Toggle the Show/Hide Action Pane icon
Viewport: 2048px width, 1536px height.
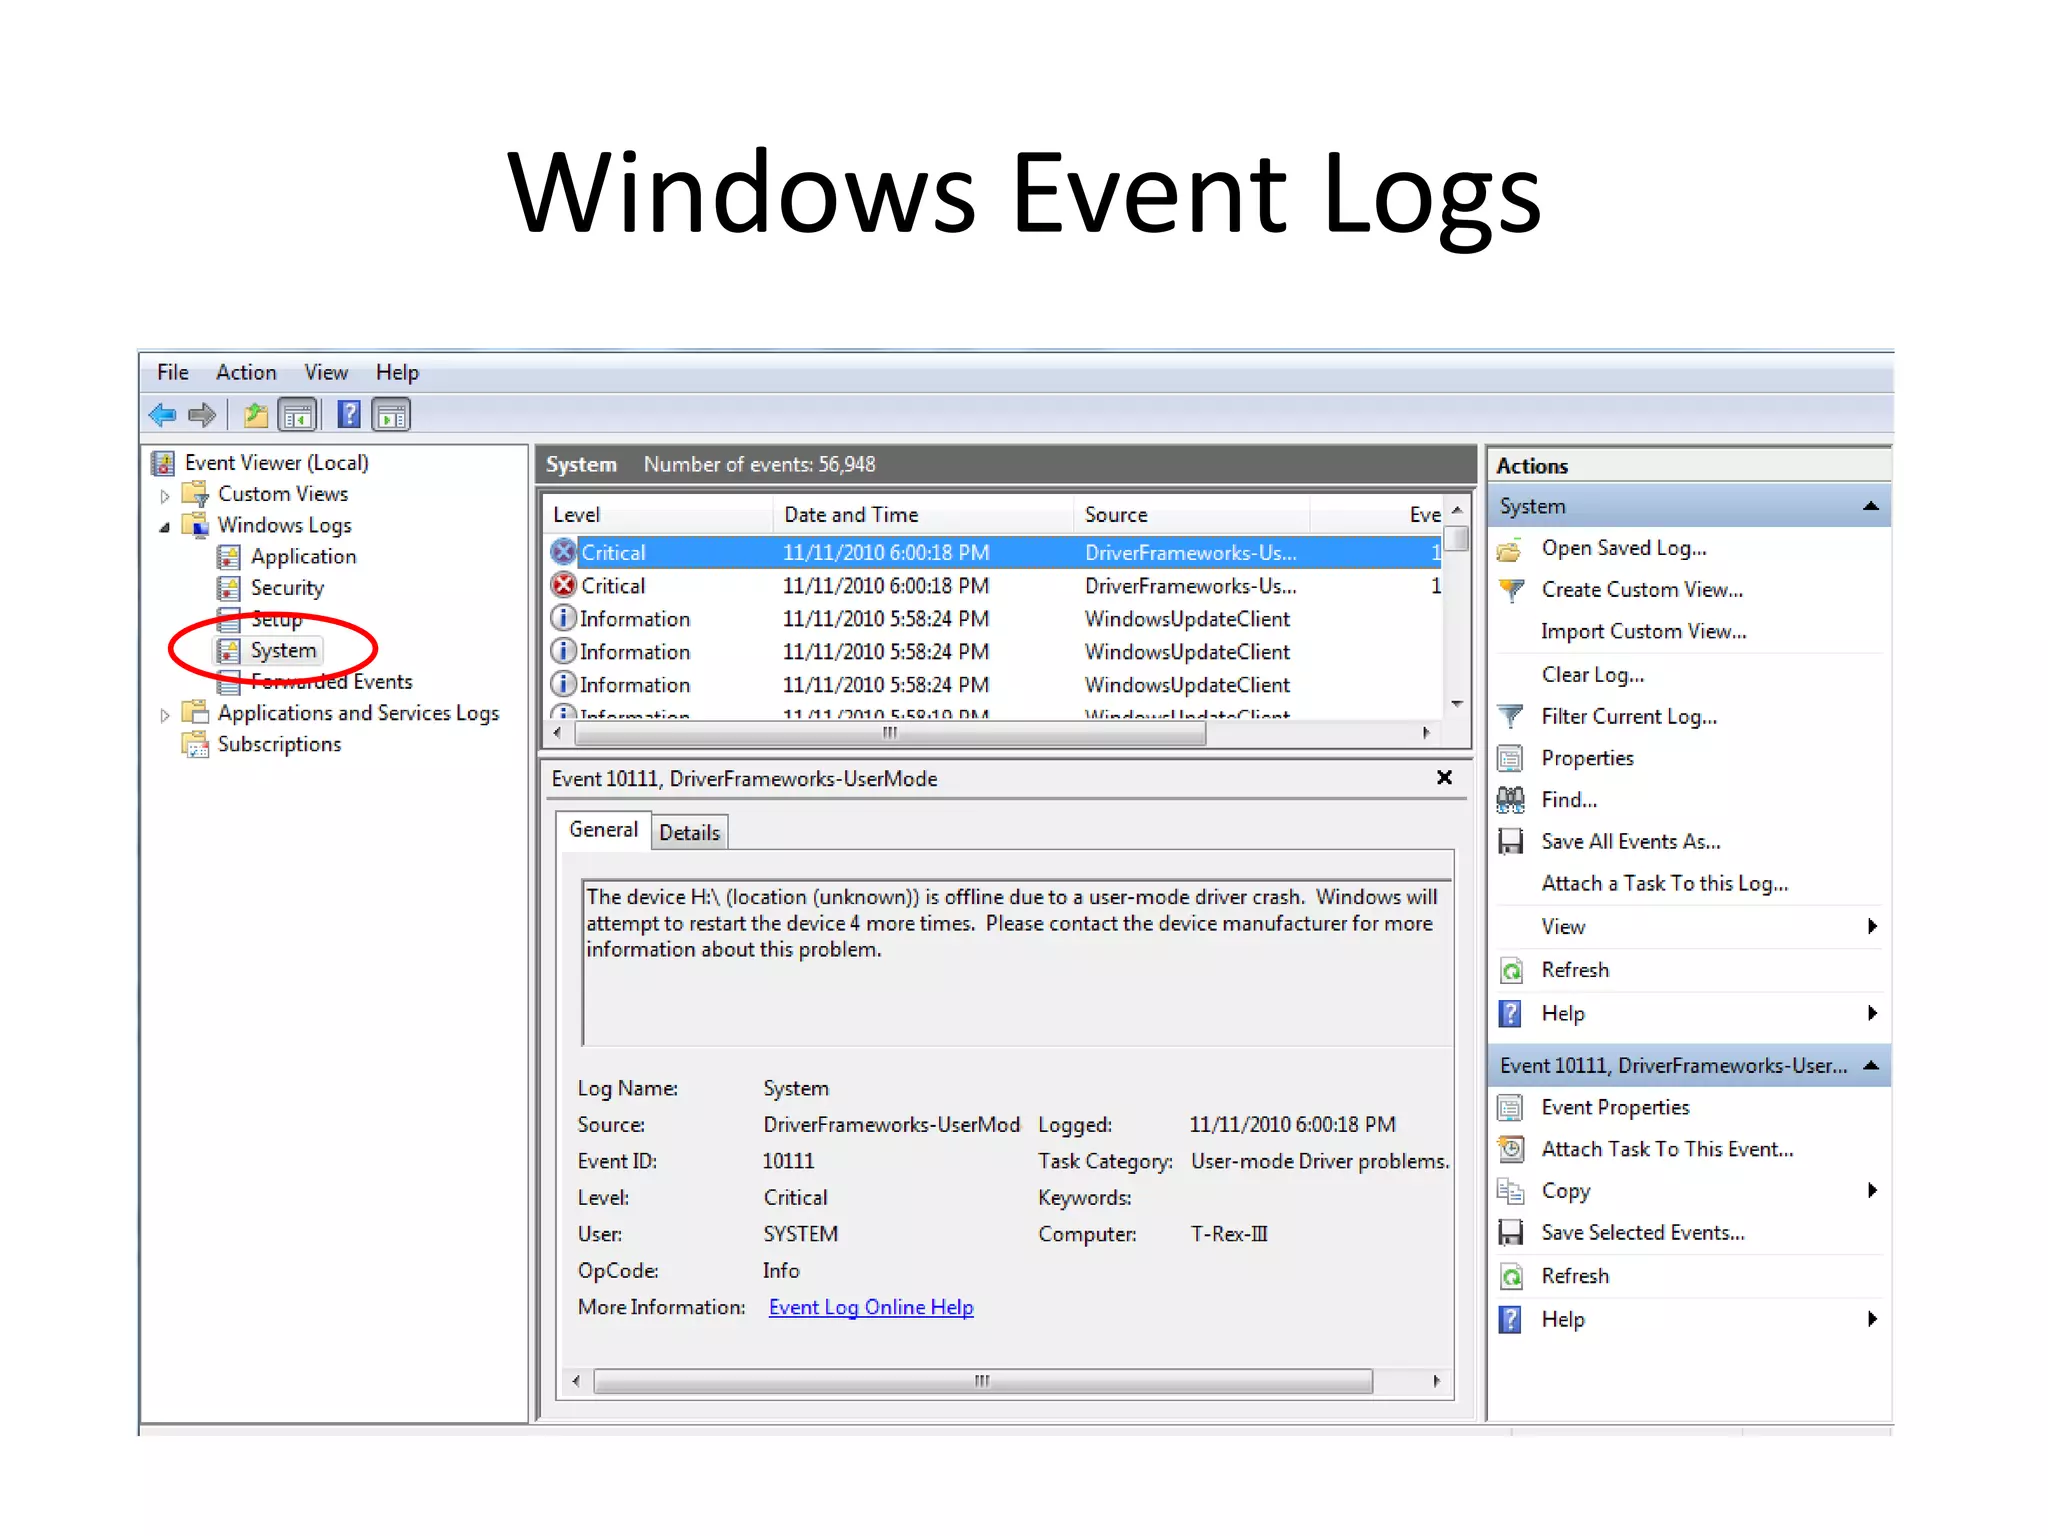[x=391, y=415]
